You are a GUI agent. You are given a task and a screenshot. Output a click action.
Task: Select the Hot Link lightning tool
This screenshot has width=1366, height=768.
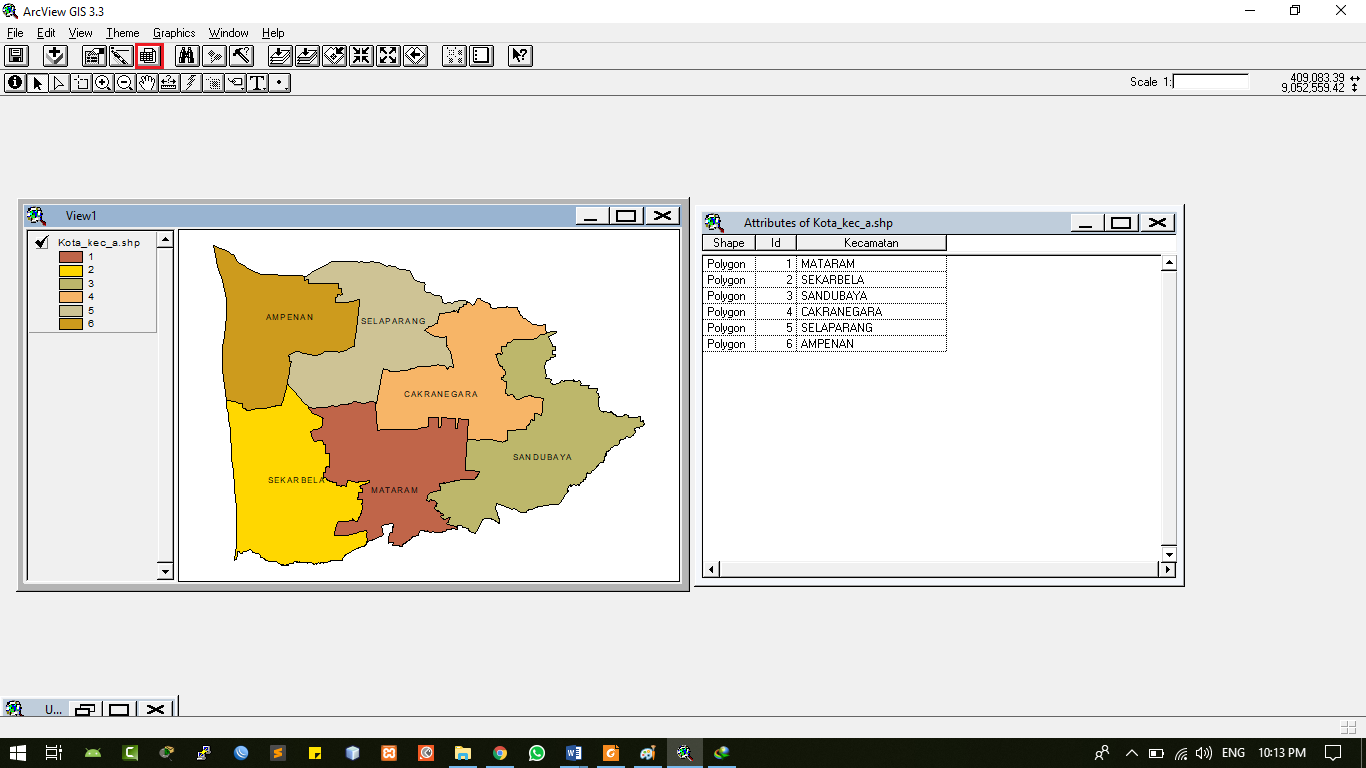point(191,83)
